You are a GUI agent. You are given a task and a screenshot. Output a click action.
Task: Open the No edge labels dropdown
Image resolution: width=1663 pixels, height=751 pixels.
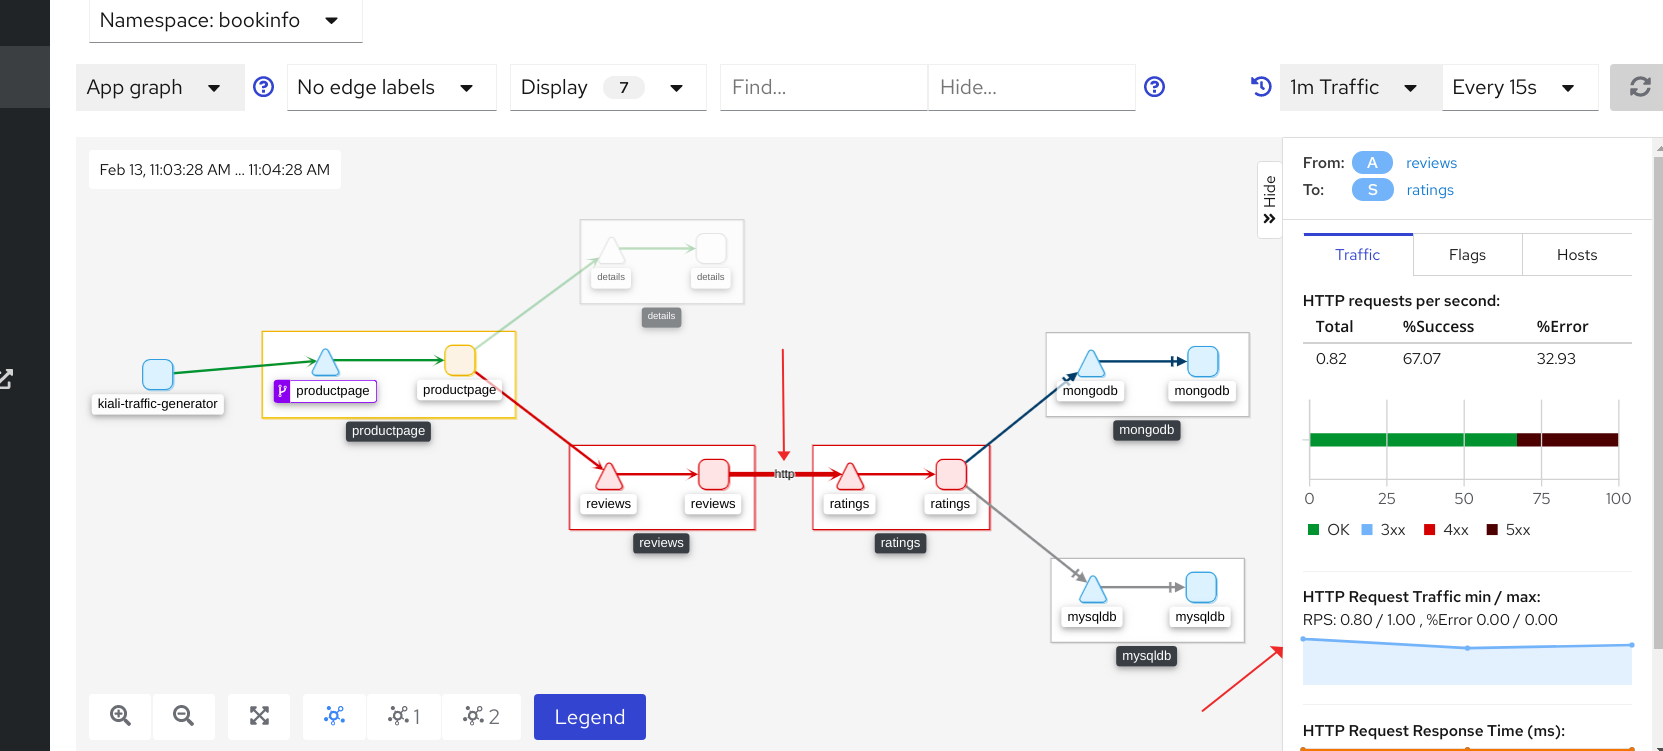tap(392, 87)
